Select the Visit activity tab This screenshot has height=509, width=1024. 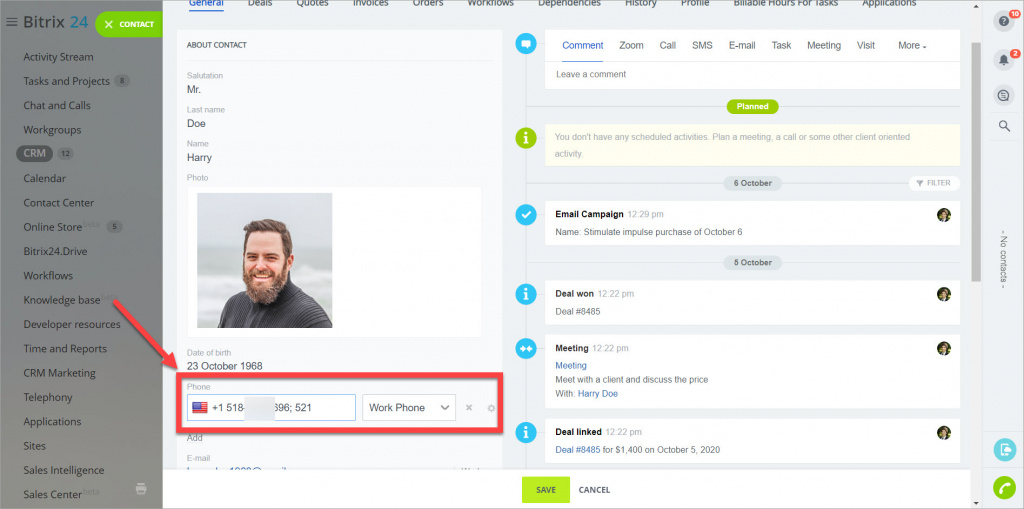tap(866, 45)
